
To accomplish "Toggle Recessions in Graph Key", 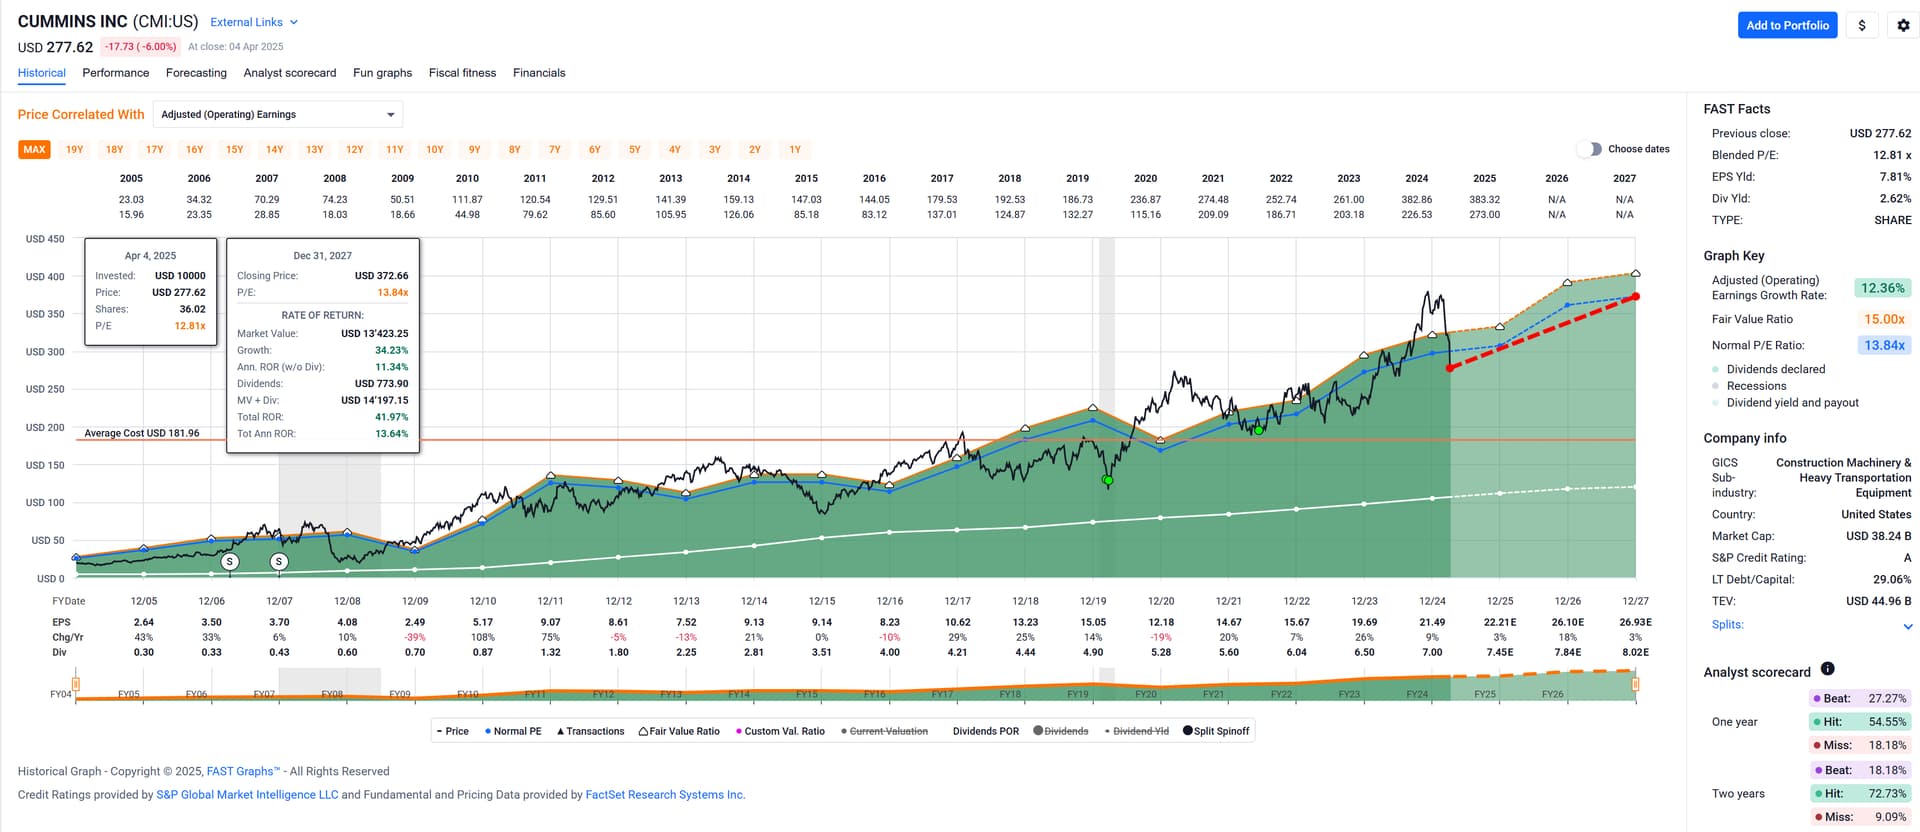I will point(1749,386).
